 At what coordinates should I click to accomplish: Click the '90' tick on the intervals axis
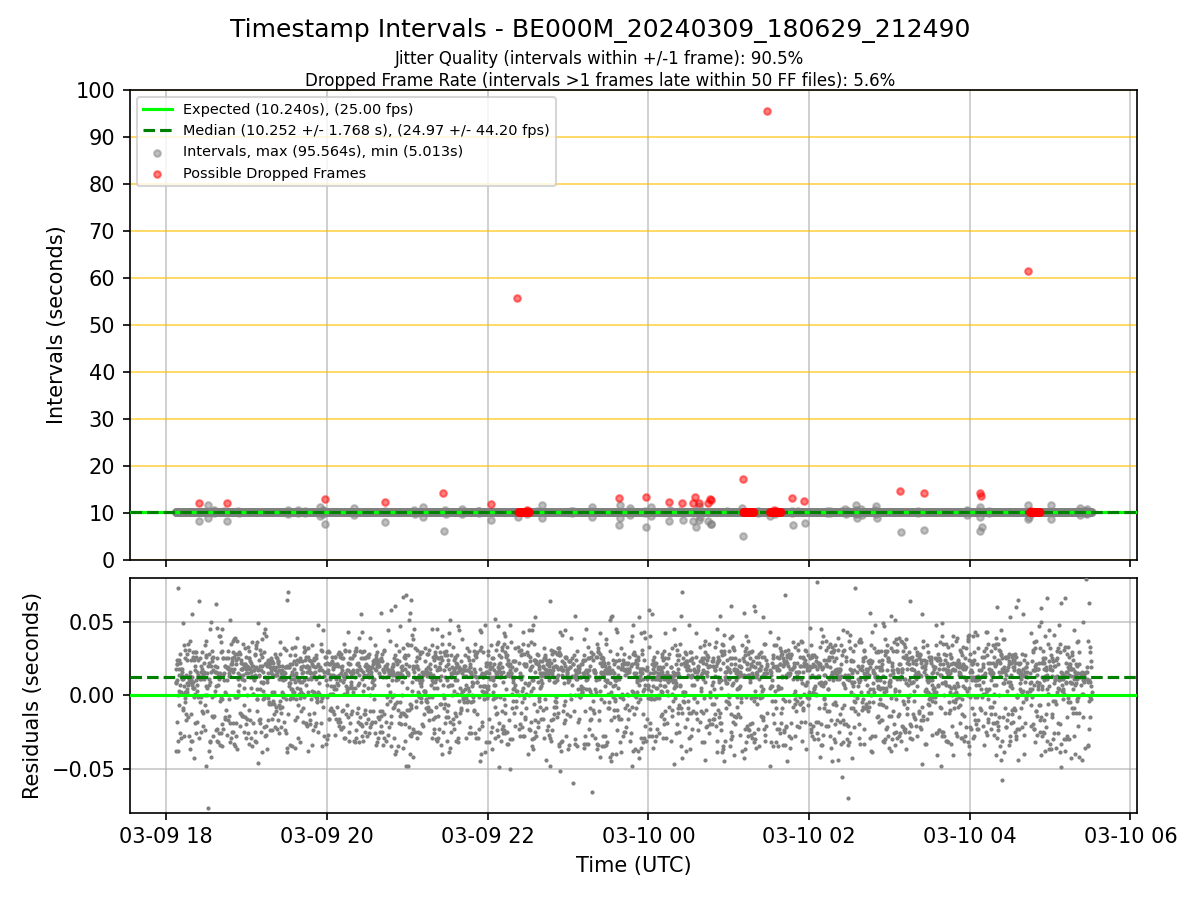coord(101,138)
